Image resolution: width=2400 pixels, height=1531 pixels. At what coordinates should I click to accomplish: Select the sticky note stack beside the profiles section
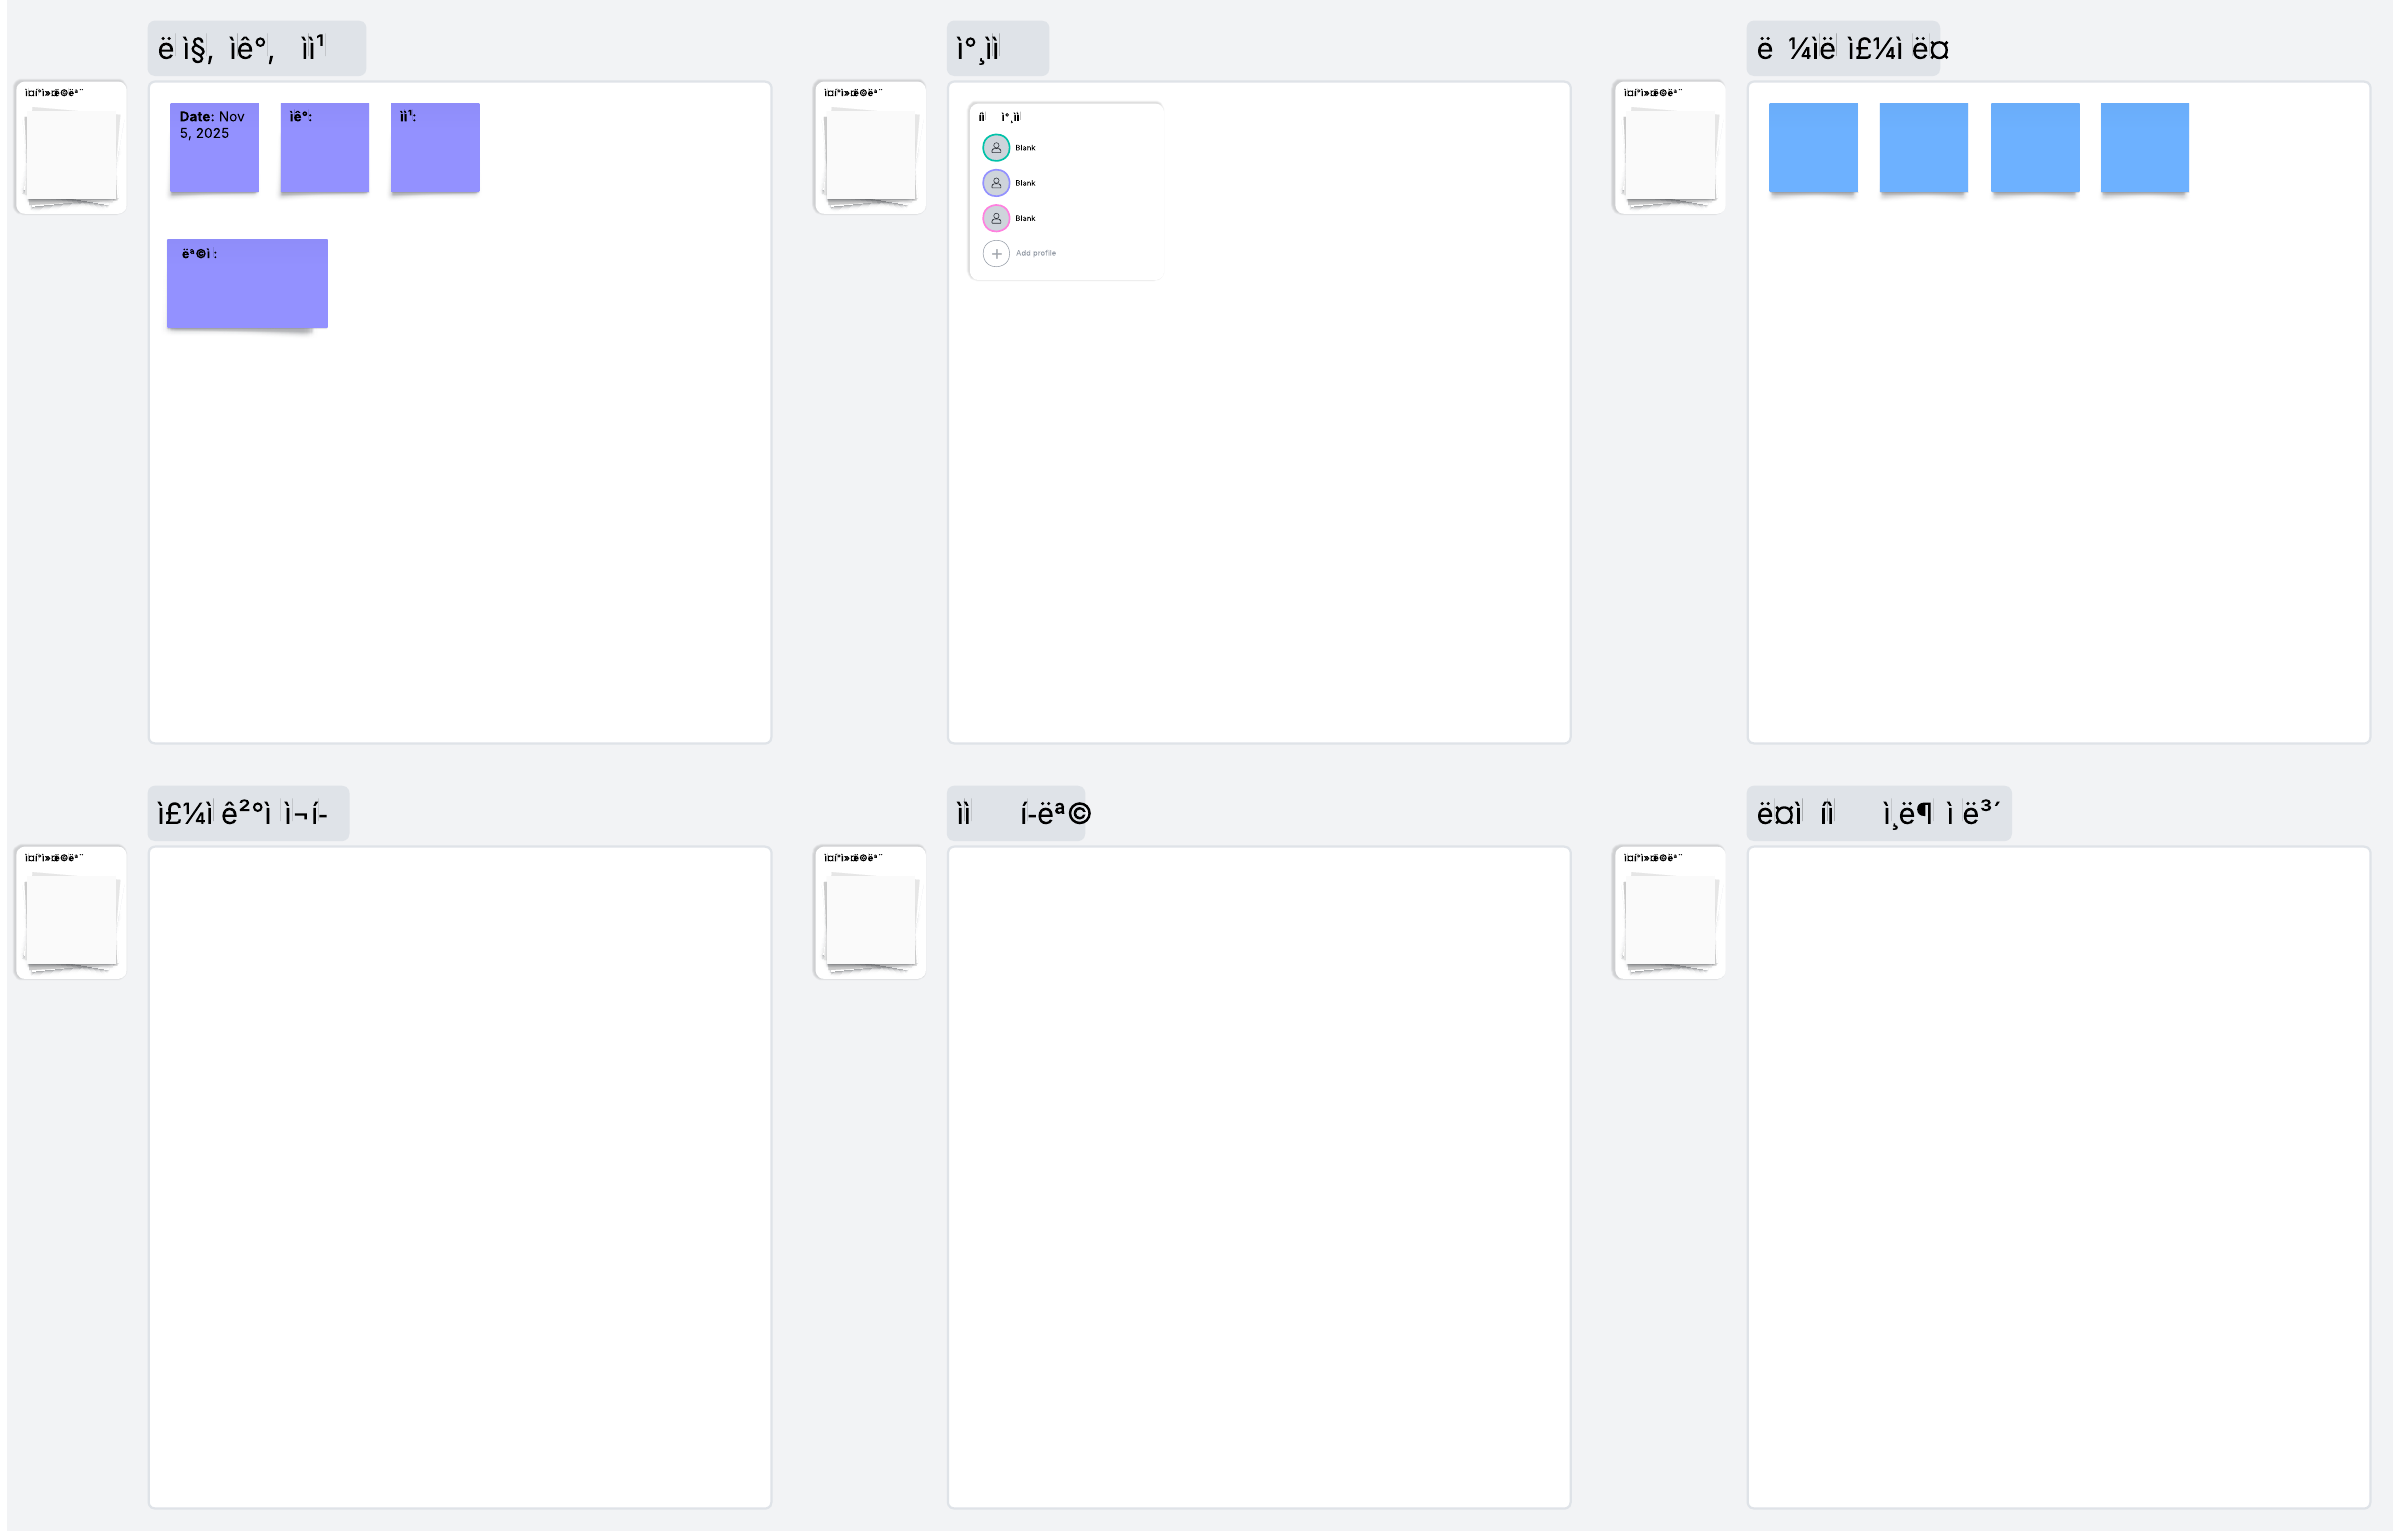coord(870,148)
